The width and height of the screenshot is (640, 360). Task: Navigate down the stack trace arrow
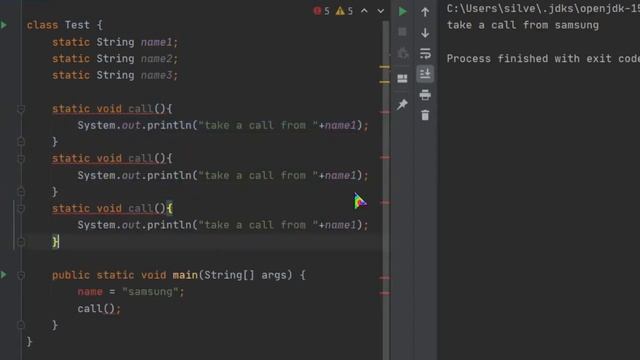[425, 33]
